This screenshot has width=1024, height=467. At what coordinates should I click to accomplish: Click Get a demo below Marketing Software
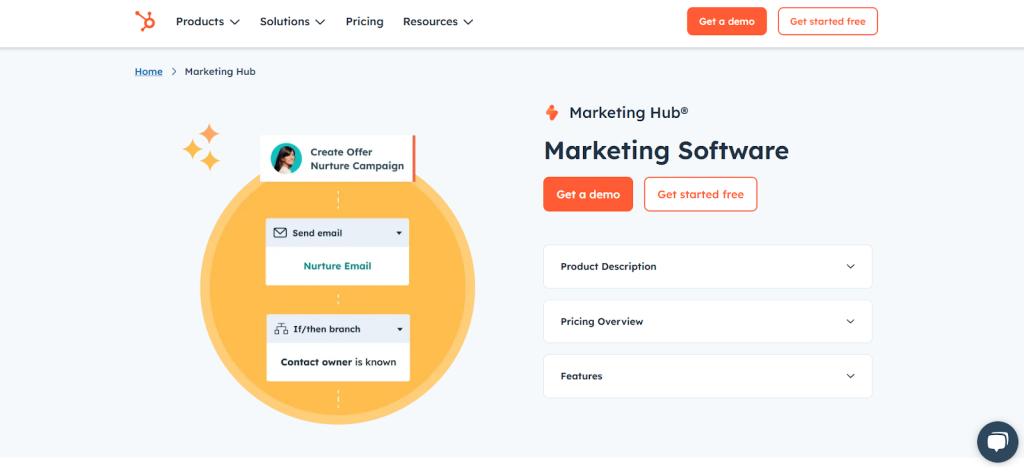pyautogui.click(x=588, y=194)
